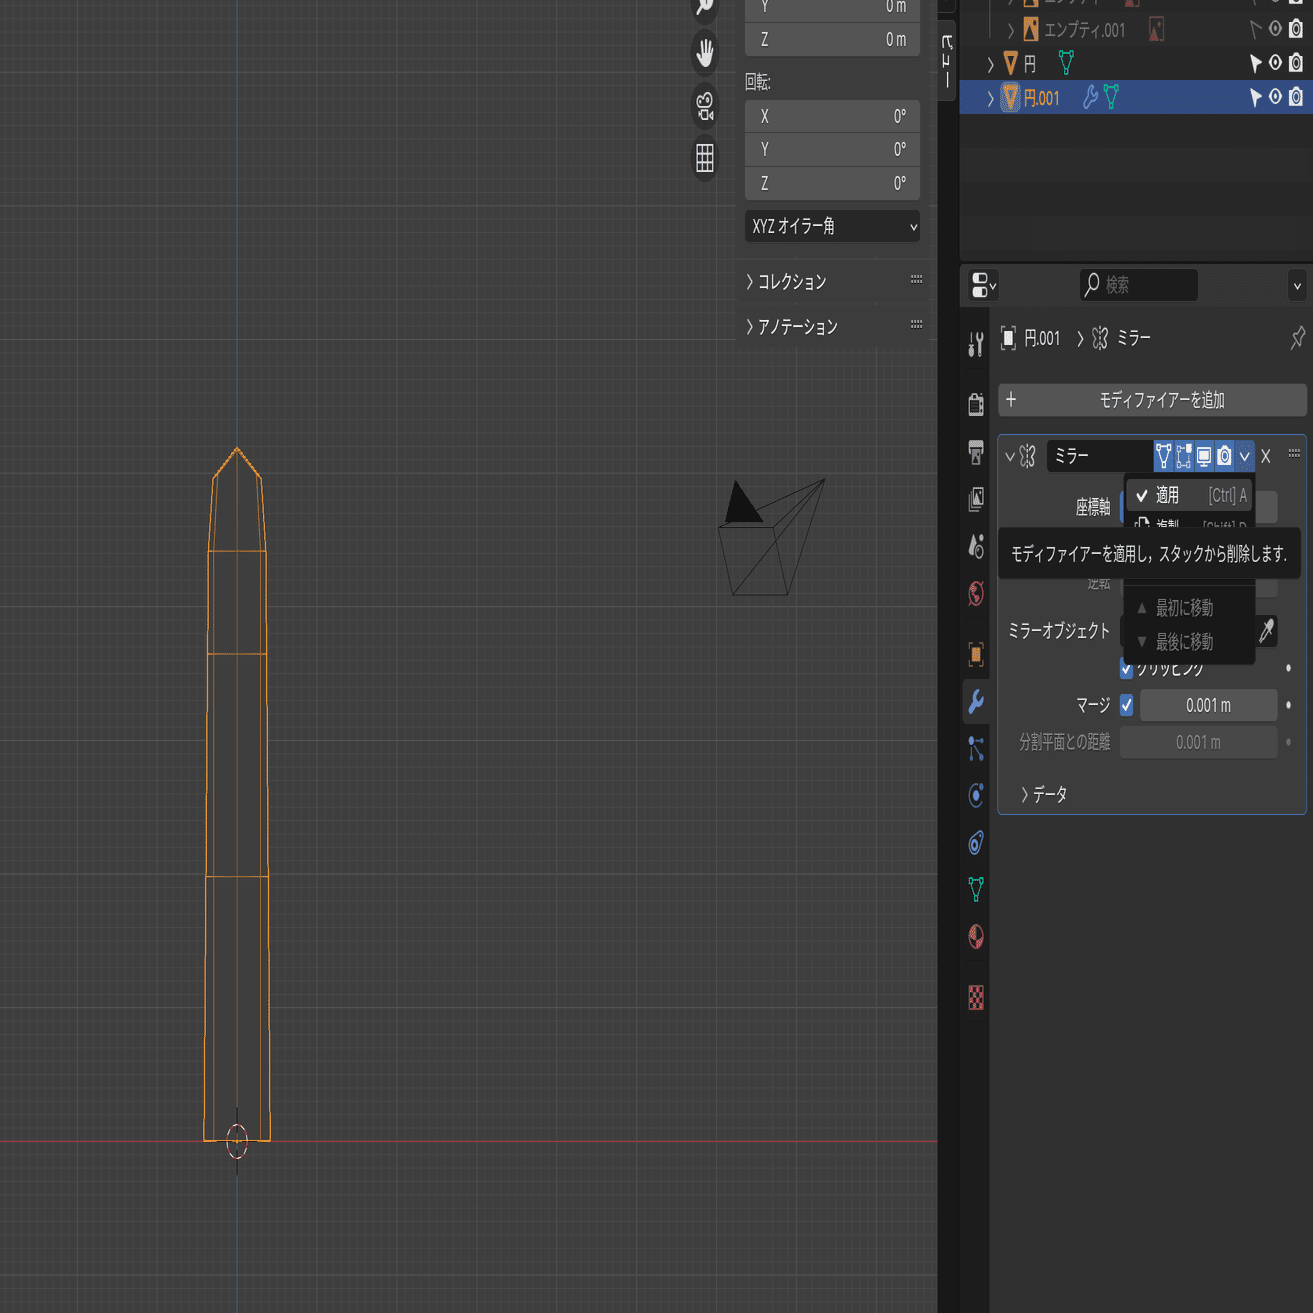Click the green mesh data icon on 円.001 row
Viewport: 1313px width, 1313px height.
pyautogui.click(x=1112, y=97)
